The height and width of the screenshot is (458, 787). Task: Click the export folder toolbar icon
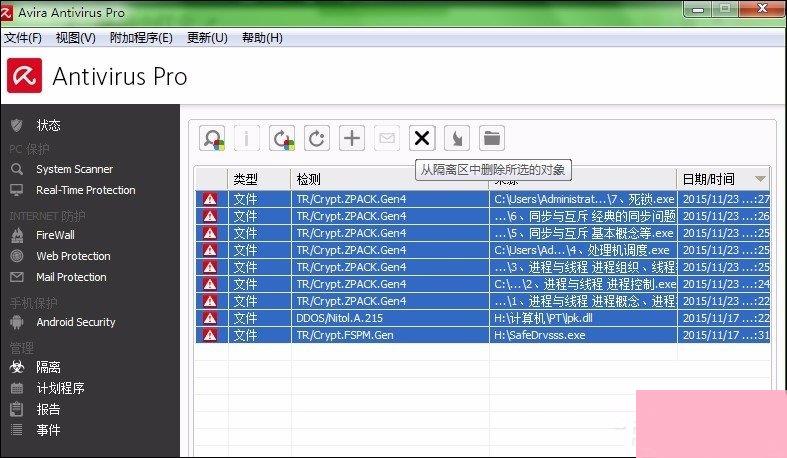tap(492, 138)
